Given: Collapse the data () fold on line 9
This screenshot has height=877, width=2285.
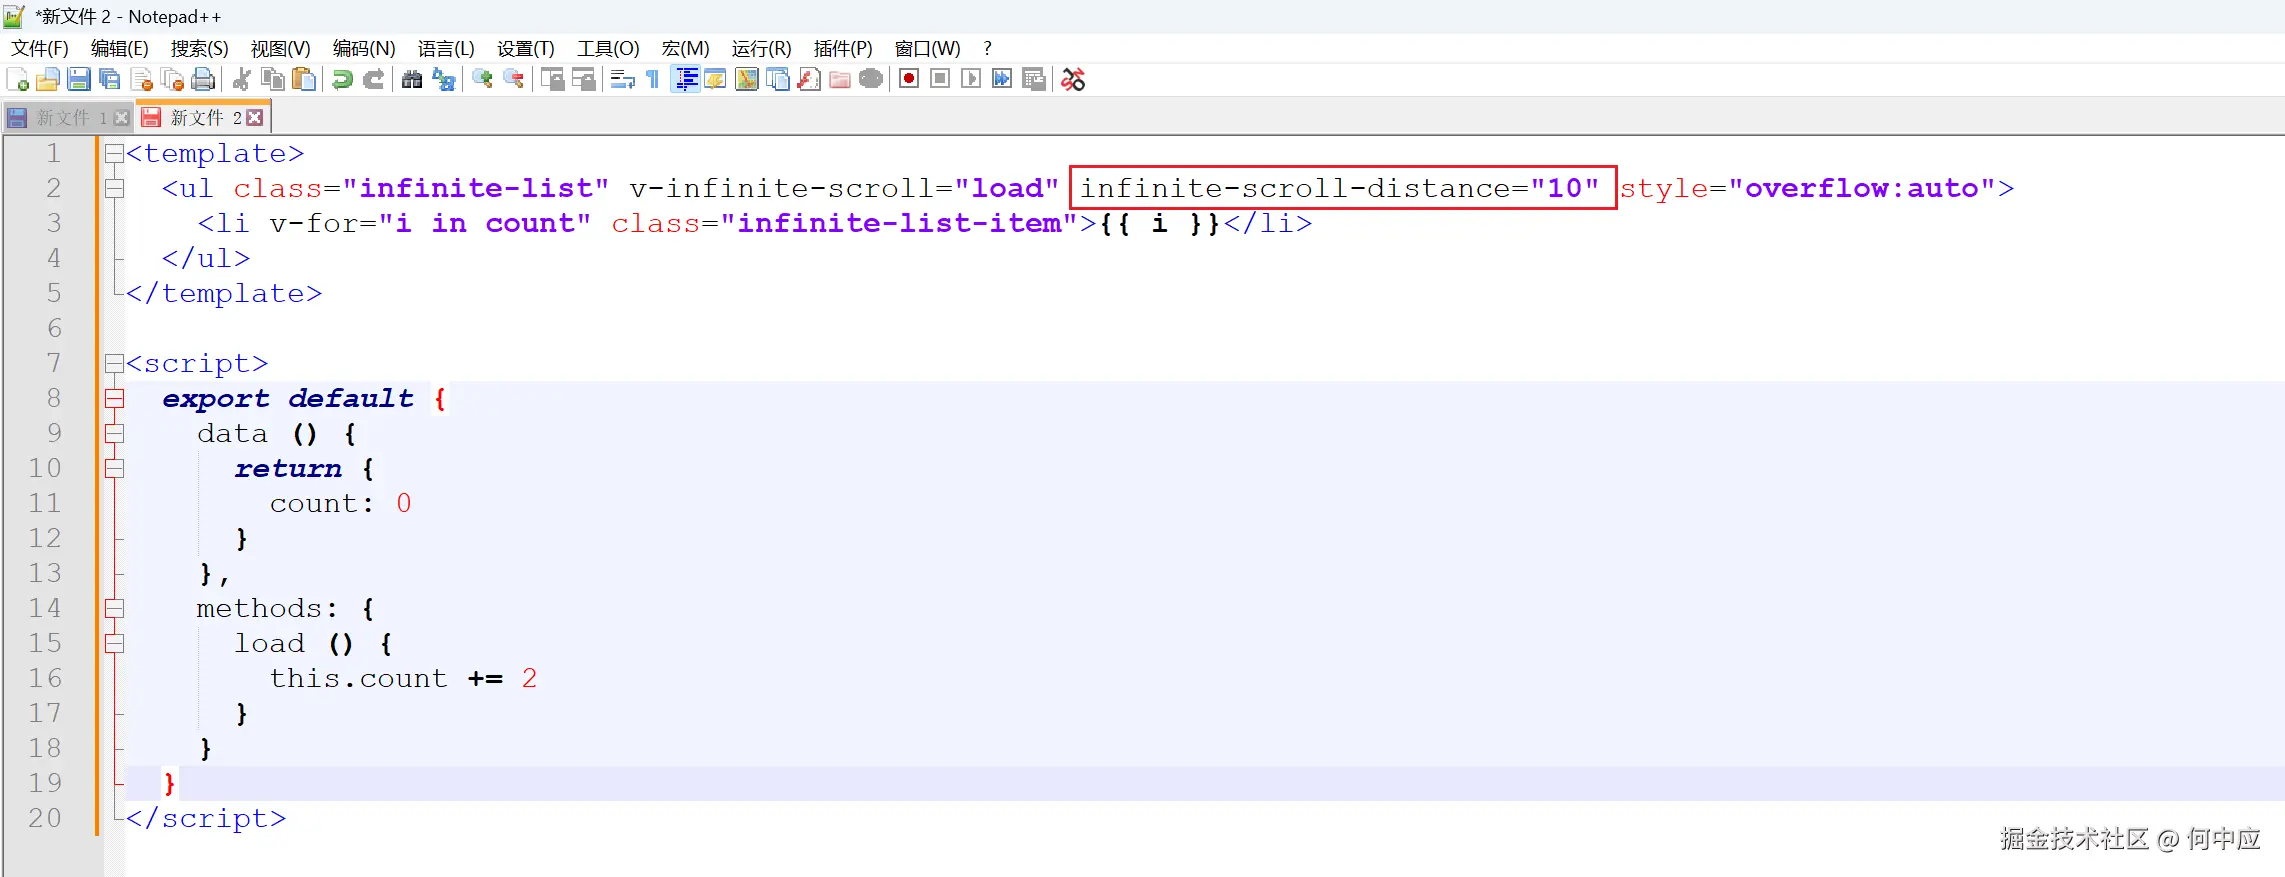Looking at the screenshot, I should point(115,434).
